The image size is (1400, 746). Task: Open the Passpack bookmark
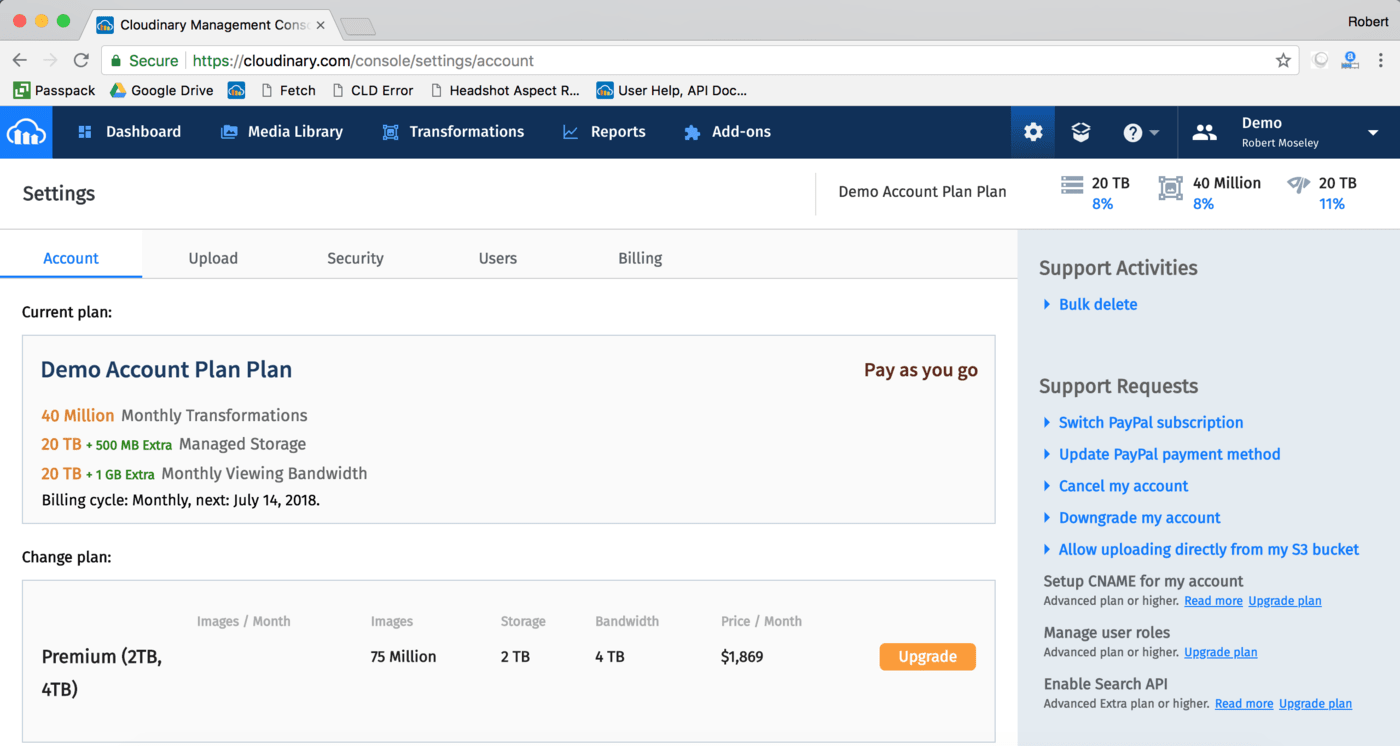tap(54, 90)
